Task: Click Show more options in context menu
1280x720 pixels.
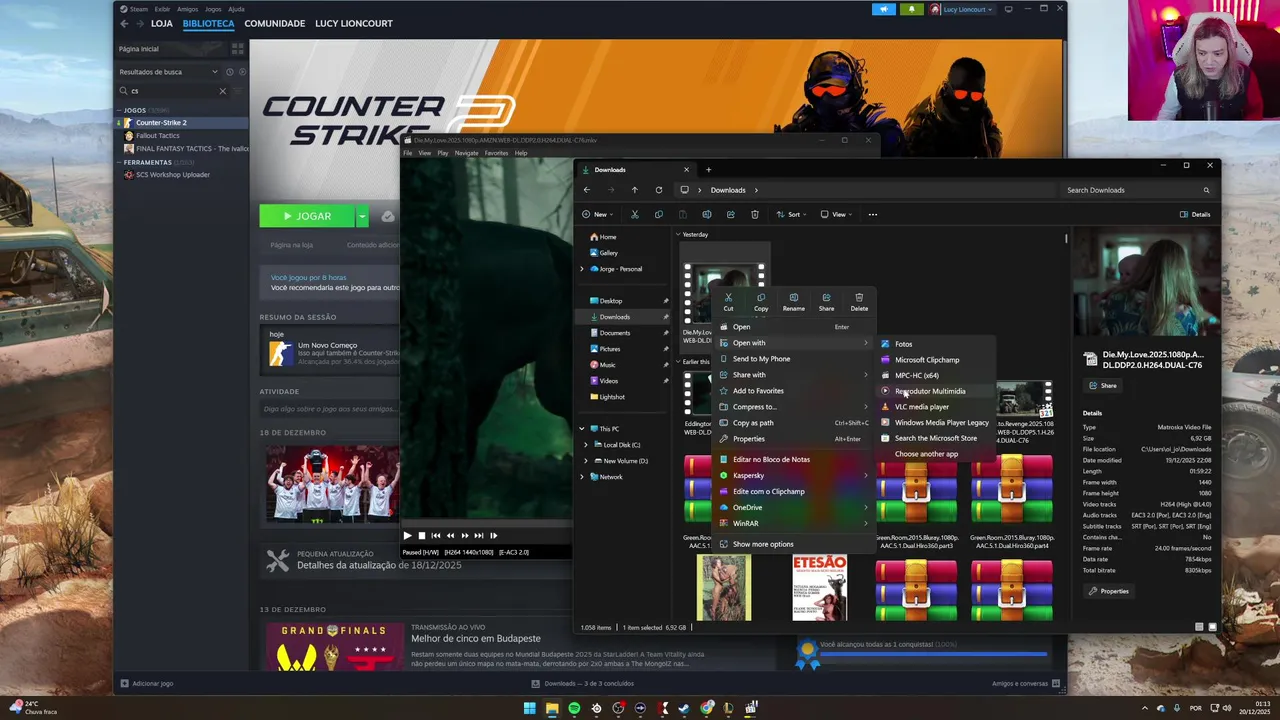Action: [x=763, y=544]
